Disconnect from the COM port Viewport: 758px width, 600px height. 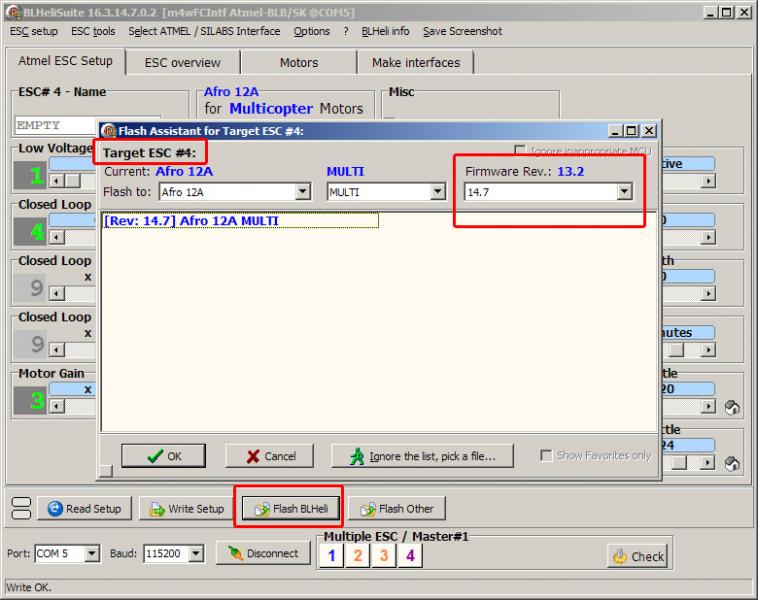[263, 553]
